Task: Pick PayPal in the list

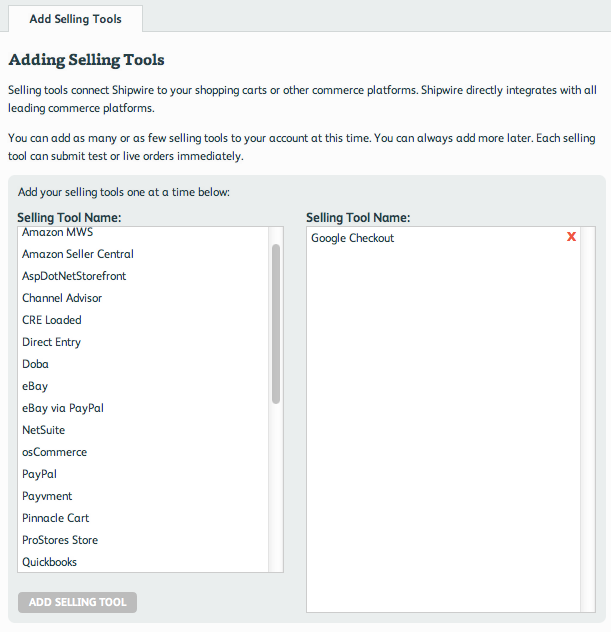Action: tap(39, 474)
